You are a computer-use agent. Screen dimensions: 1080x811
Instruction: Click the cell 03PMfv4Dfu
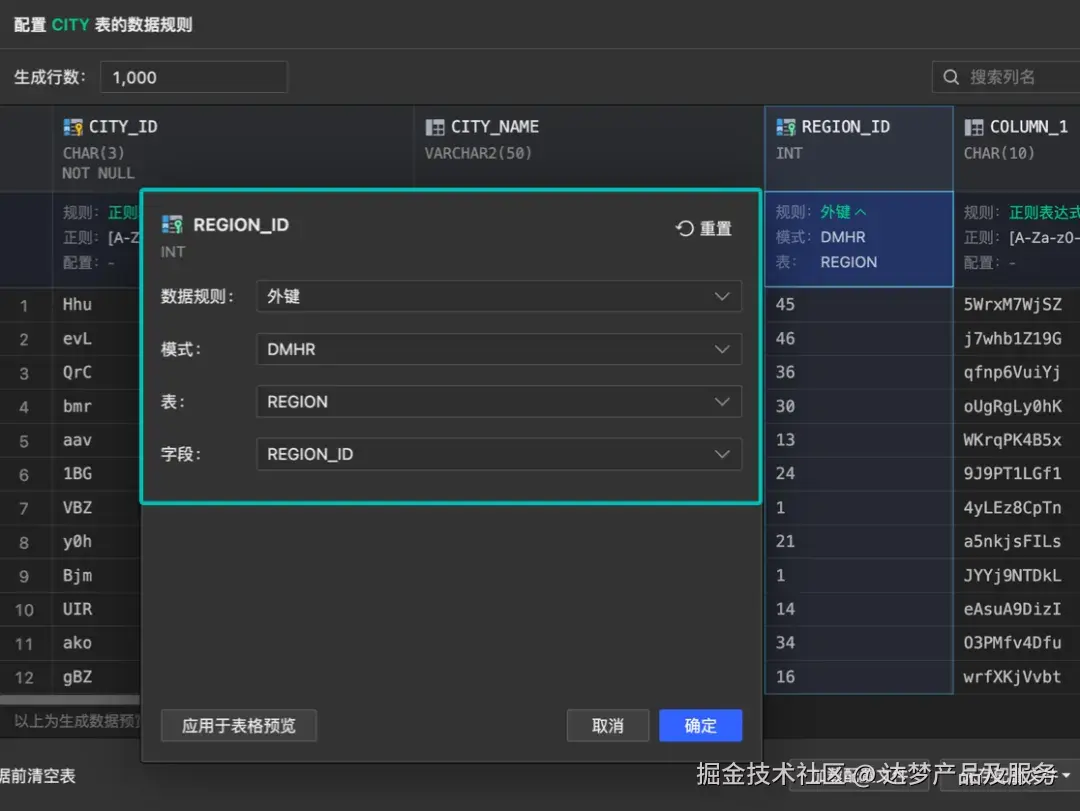[1017, 643]
